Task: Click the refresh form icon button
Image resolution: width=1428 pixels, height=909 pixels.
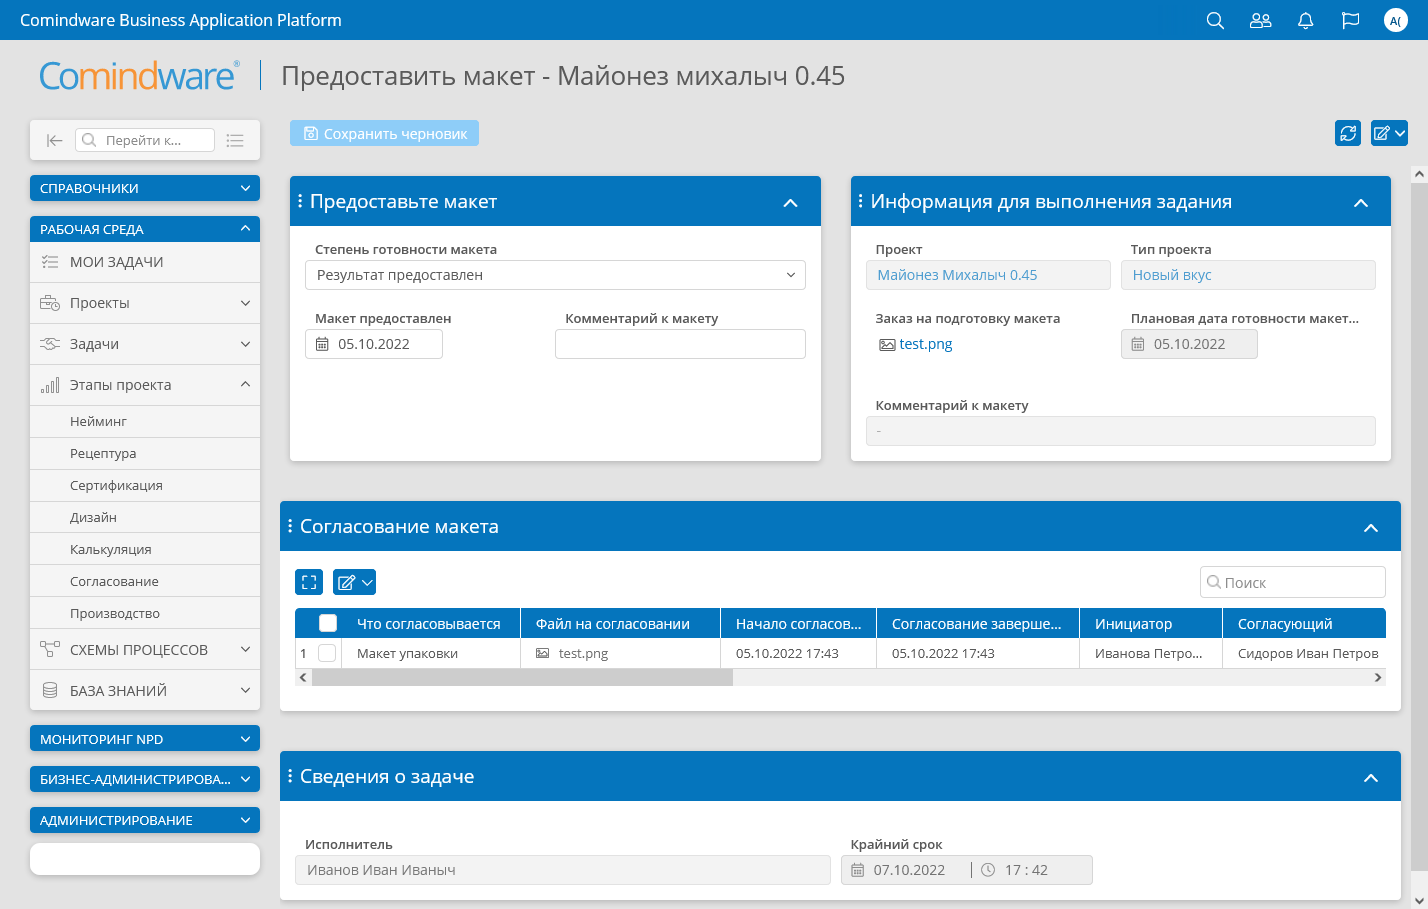Action: tap(1348, 133)
